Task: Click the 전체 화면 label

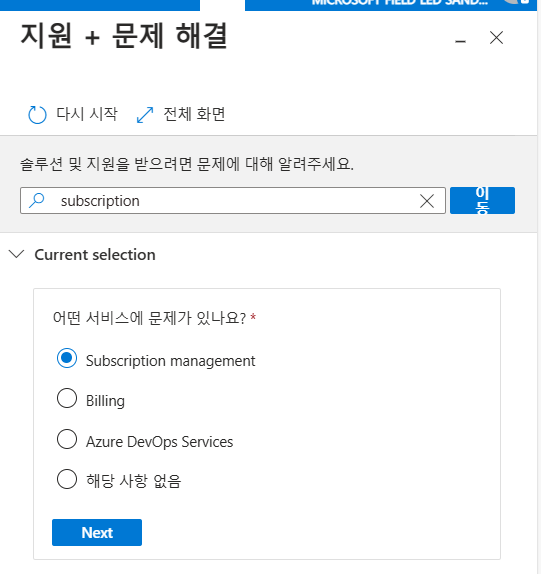Action: coord(194,114)
